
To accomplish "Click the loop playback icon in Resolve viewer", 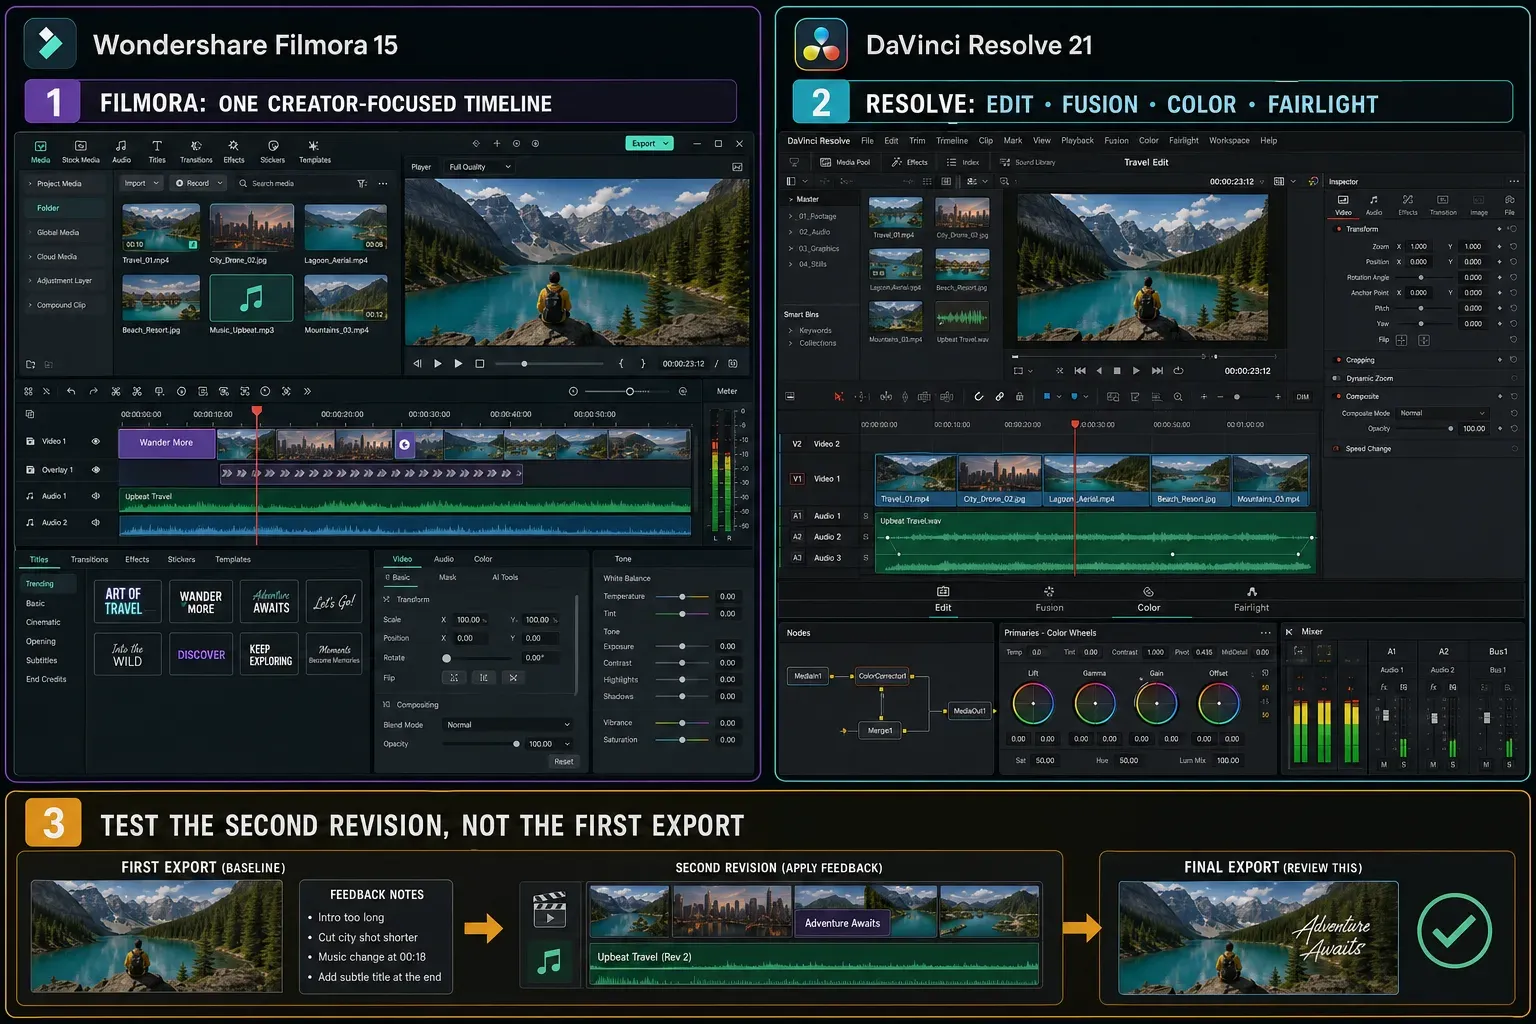I will coord(1178,371).
